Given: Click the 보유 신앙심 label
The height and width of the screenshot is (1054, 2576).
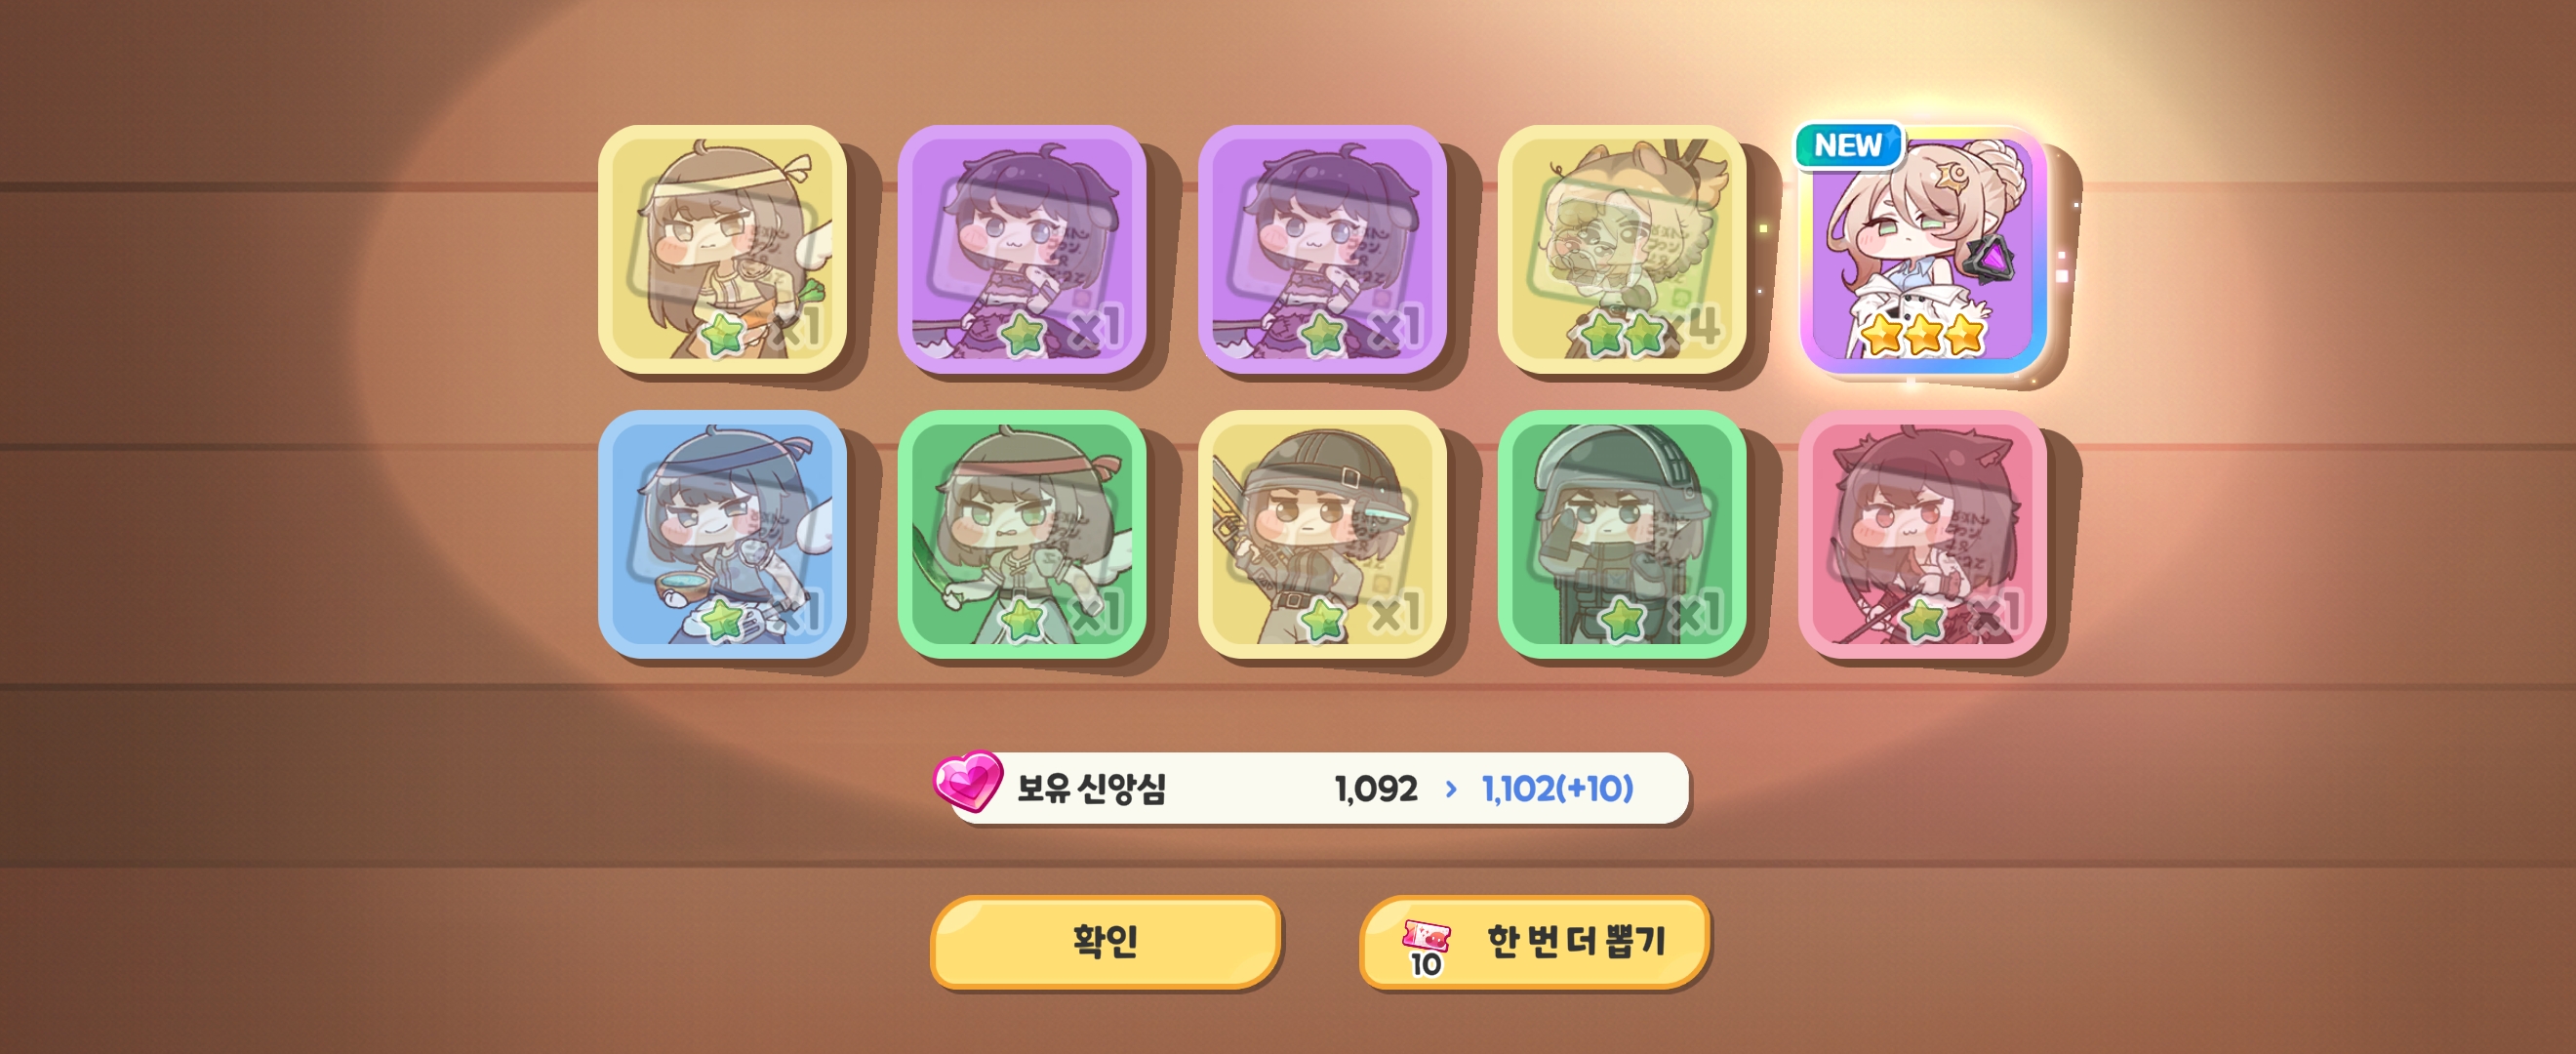Looking at the screenshot, I should pyautogui.click(x=1091, y=789).
